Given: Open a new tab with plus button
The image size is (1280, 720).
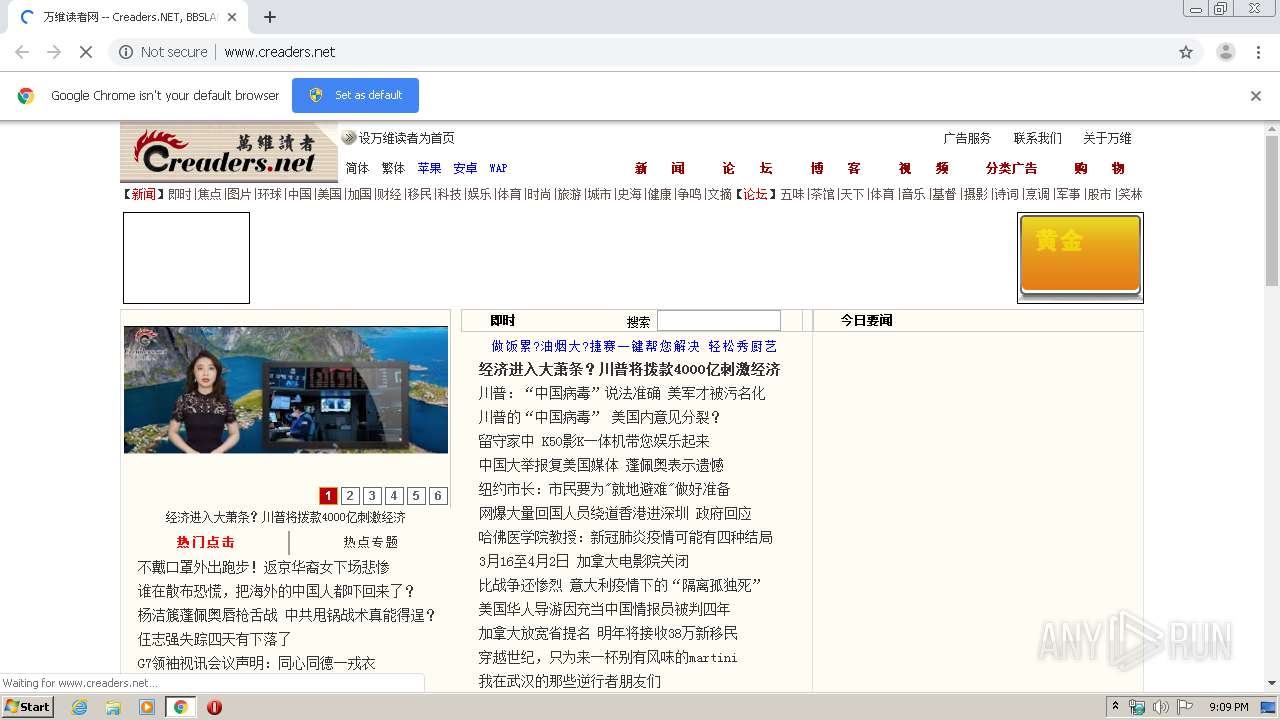Looking at the screenshot, I should (270, 17).
